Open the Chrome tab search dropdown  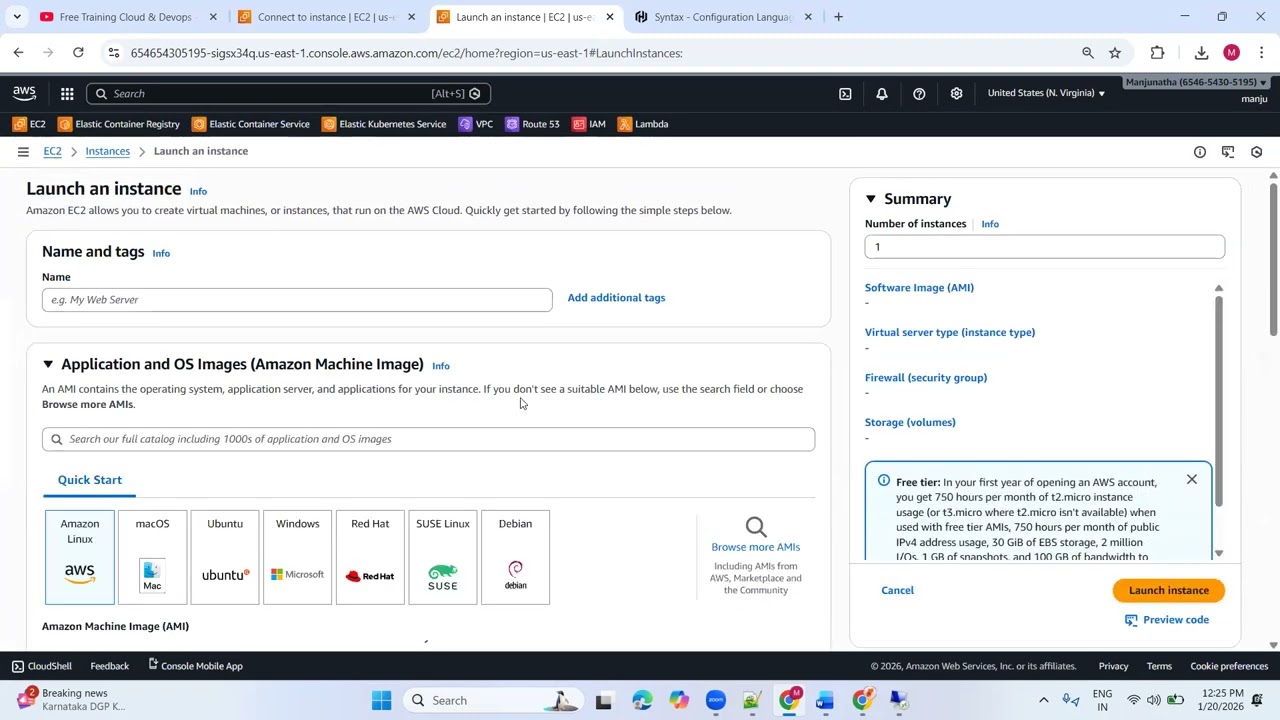click(x=17, y=17)
